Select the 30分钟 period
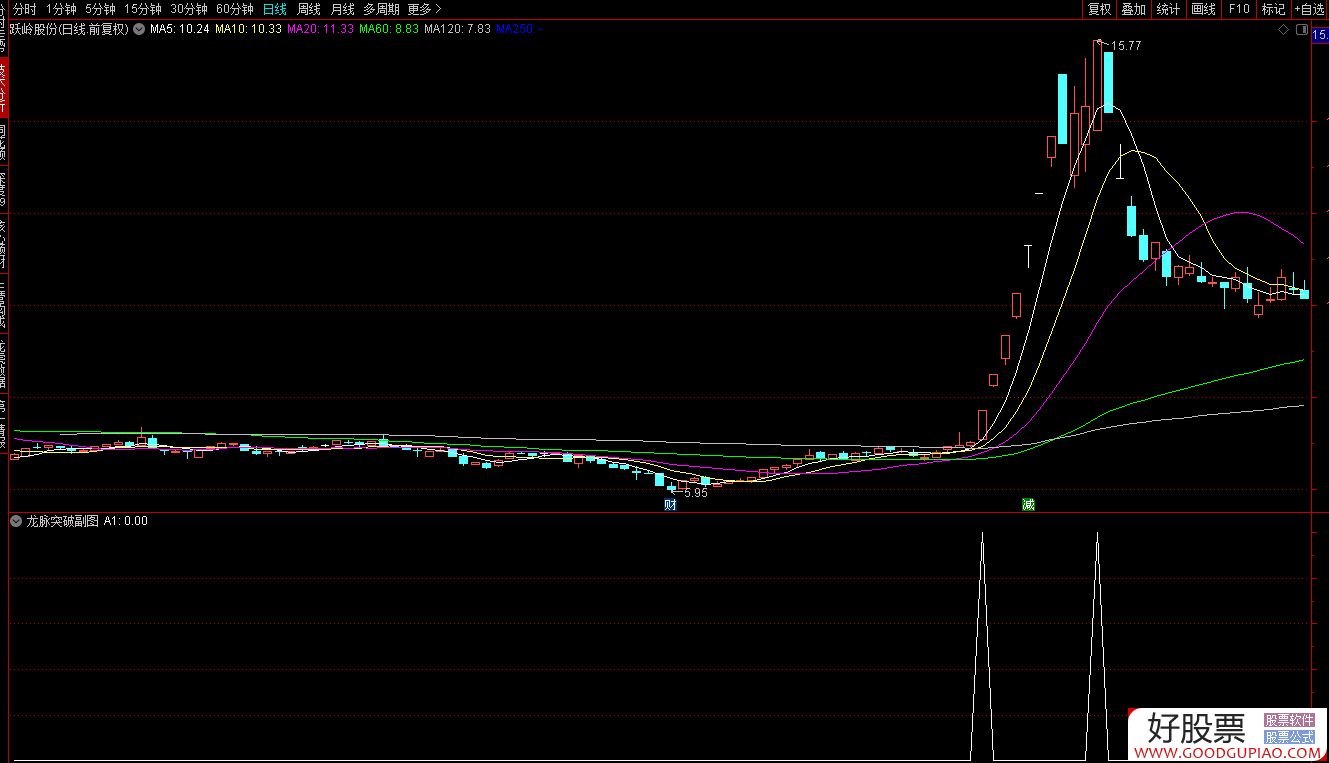Image resolution: width=1329 pixels, height=763 pixels. pos(189,9)
